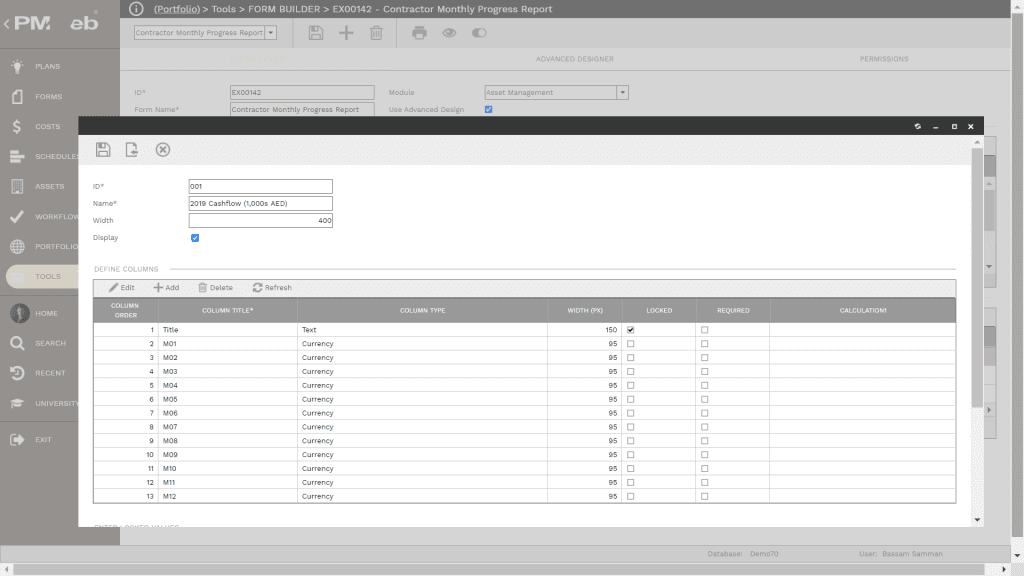This screenshot has height=576, width=1024.
Task: Click the dialog ID field containing 001
Action: point(261,186)
